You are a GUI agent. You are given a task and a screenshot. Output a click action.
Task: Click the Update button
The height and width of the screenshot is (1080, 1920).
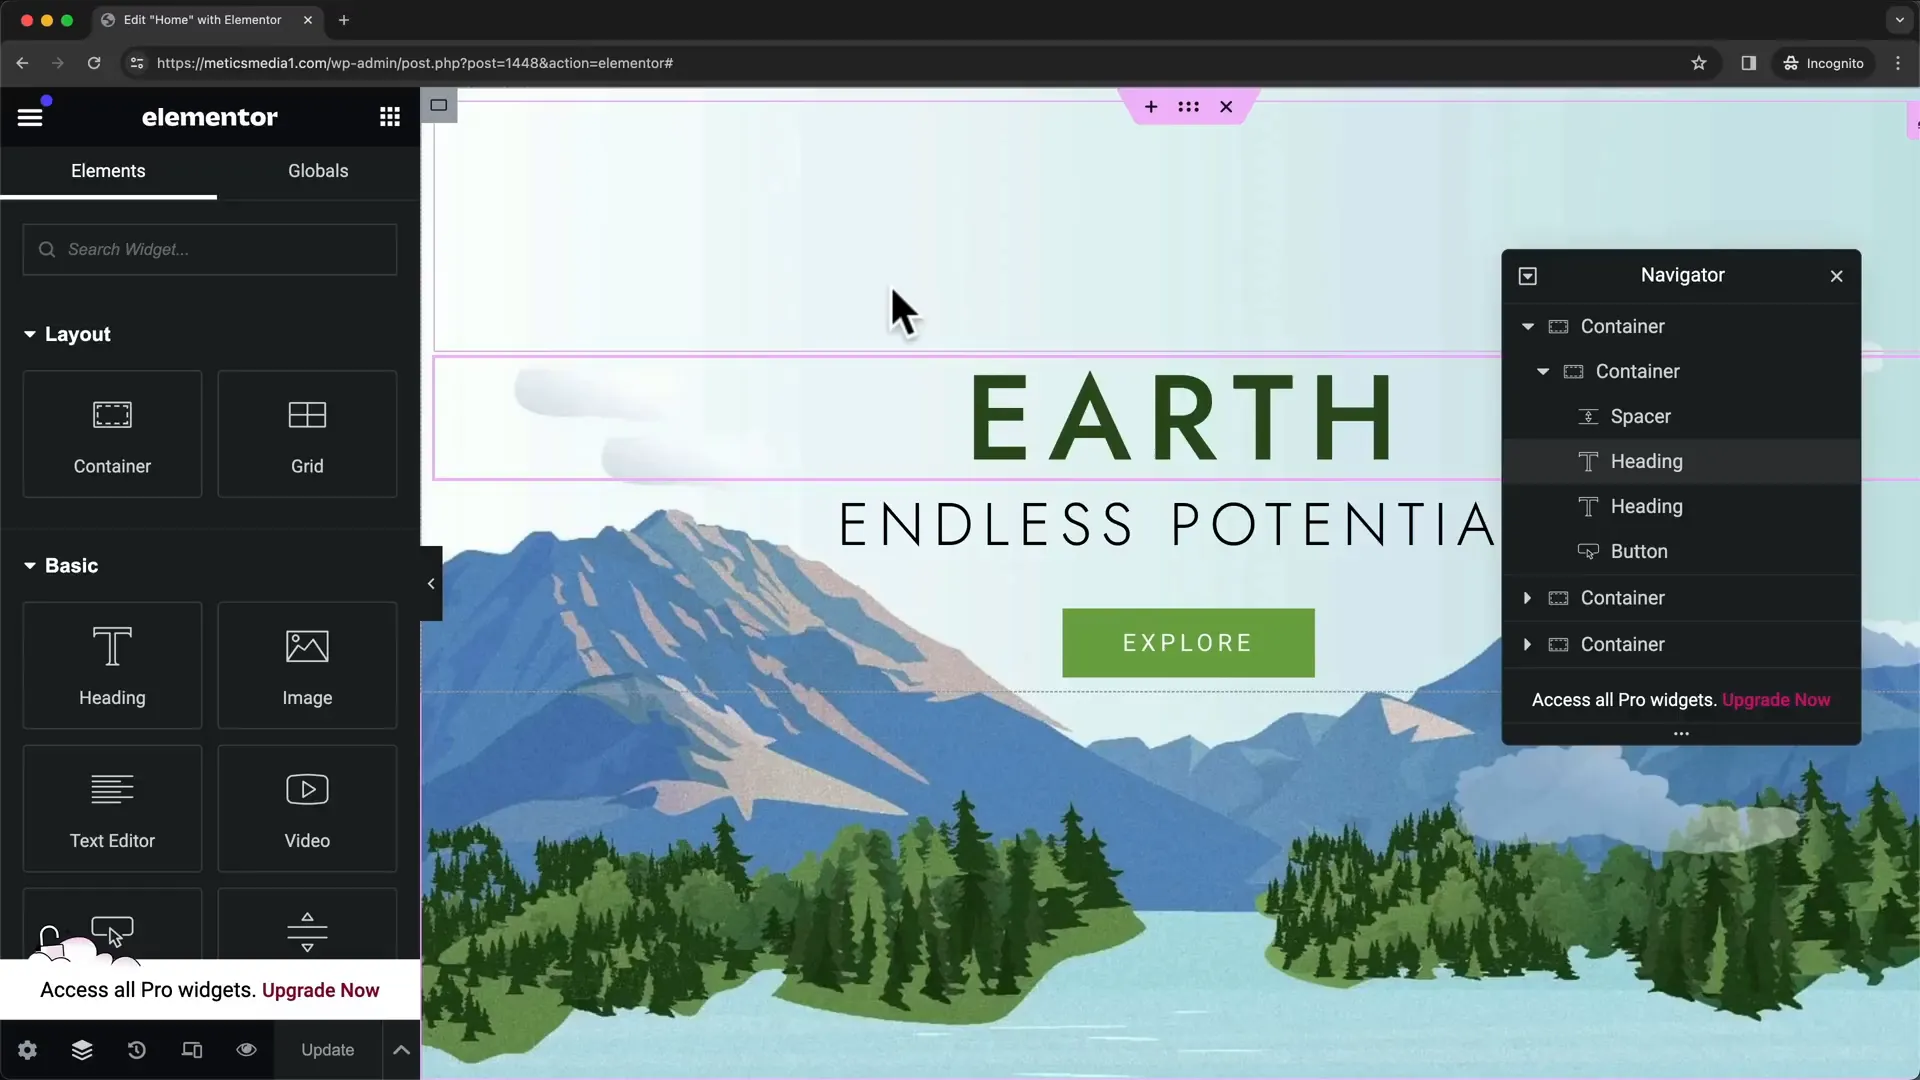click(x=327, y=1050)
